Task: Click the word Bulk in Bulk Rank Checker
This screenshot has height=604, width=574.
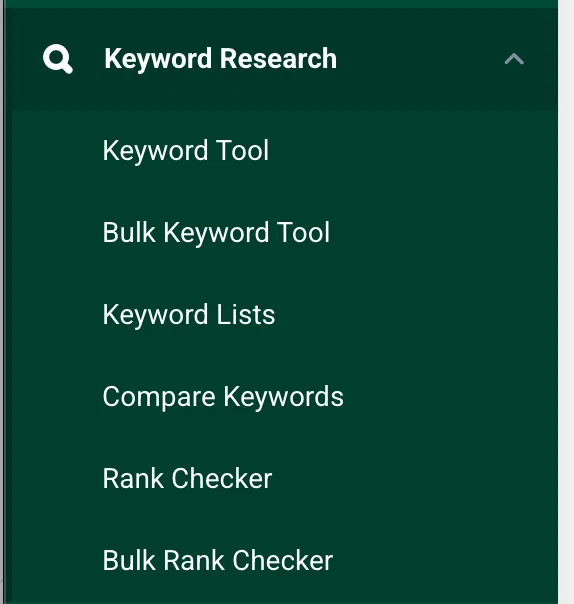Action: coord(129,560)
